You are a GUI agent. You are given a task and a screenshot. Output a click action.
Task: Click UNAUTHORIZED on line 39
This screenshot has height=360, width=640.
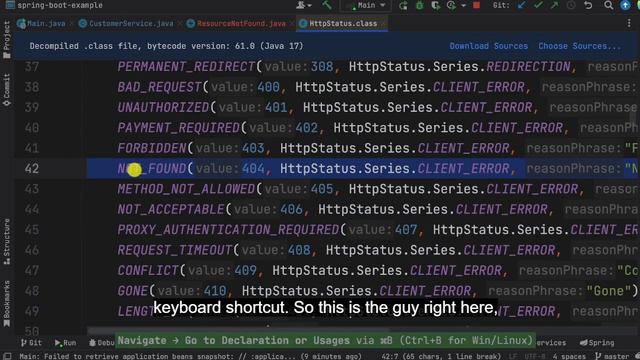(163, 107)
